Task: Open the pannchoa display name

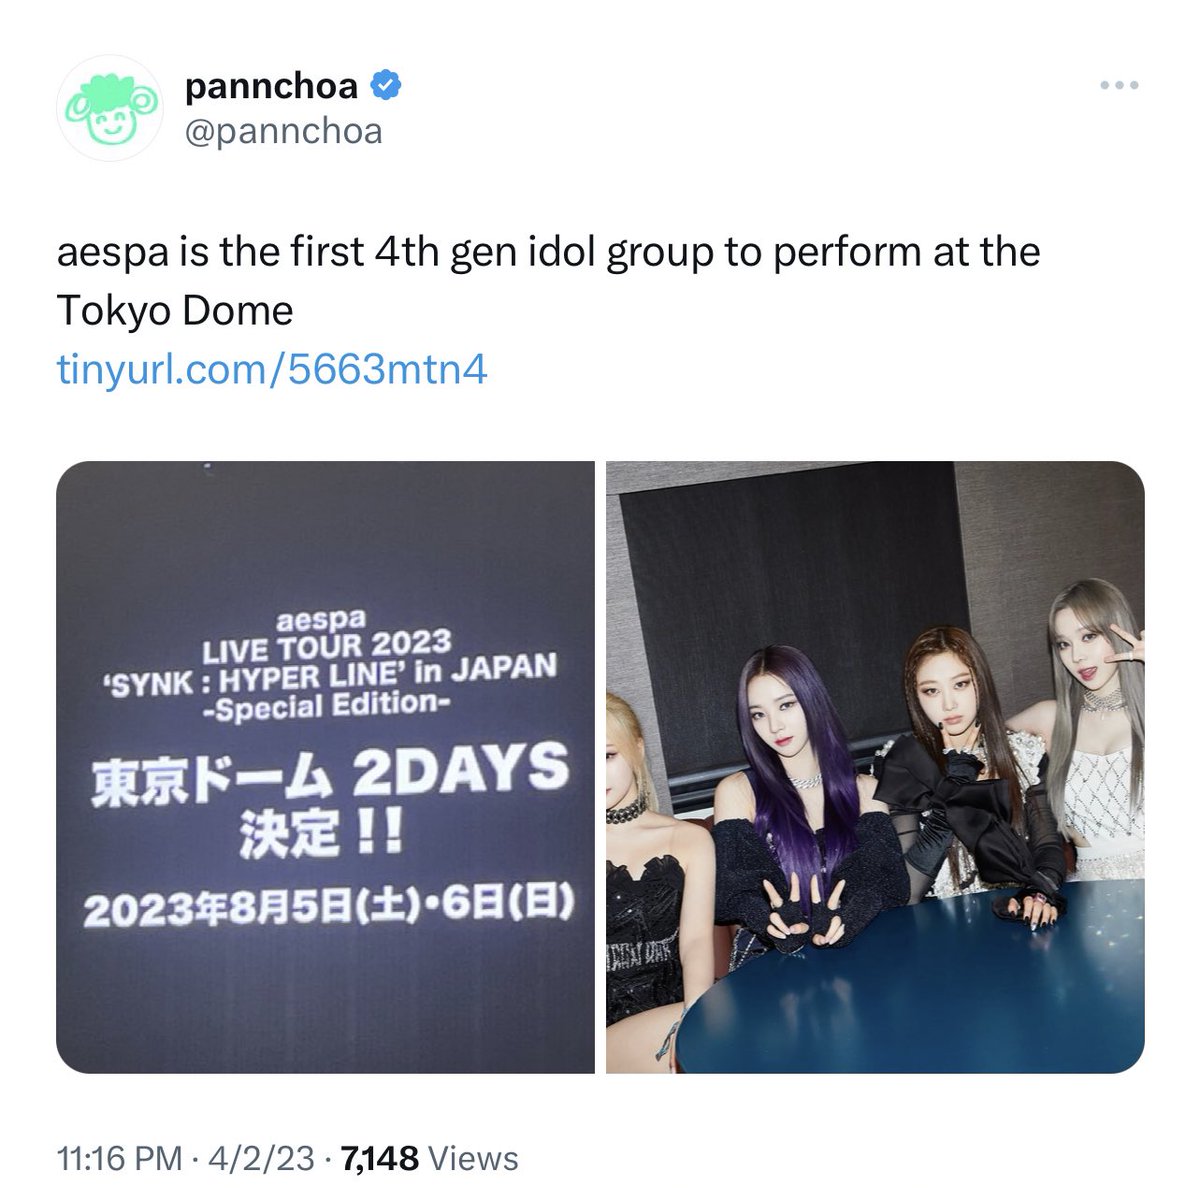Action: tap(271, 87)
